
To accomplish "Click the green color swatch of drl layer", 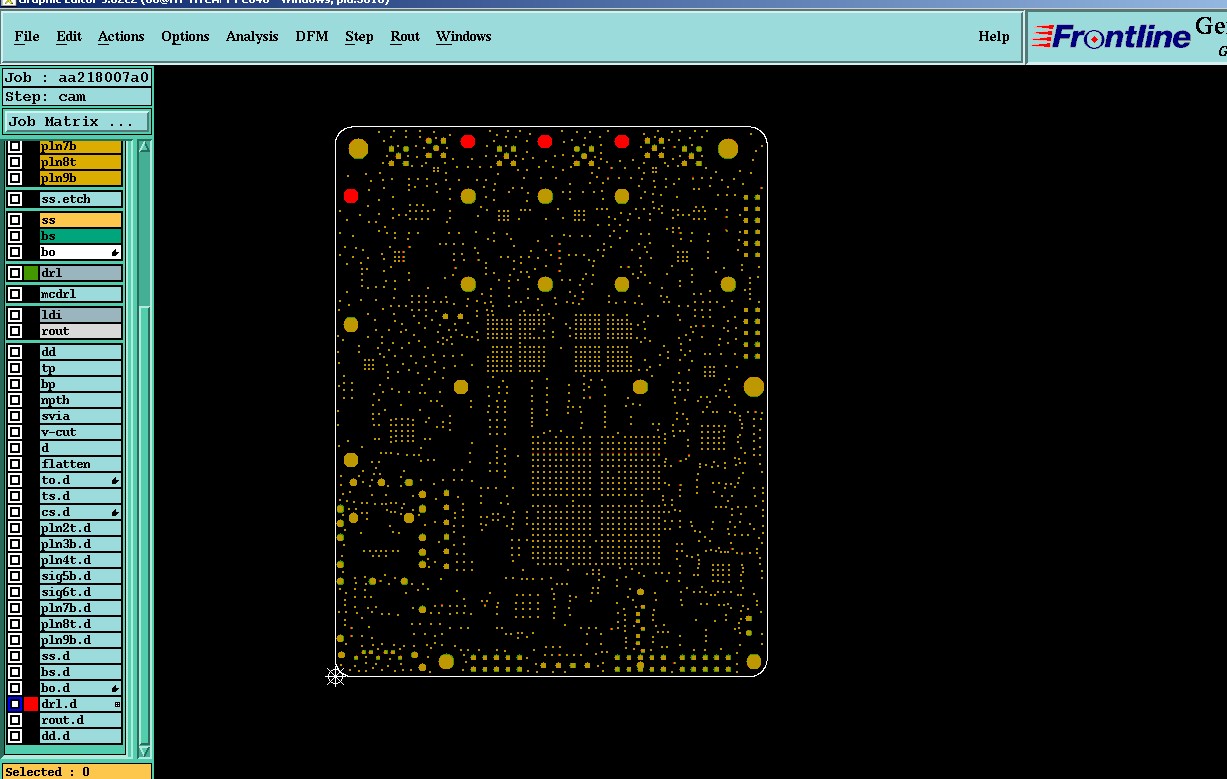I will tap(31, 273).
